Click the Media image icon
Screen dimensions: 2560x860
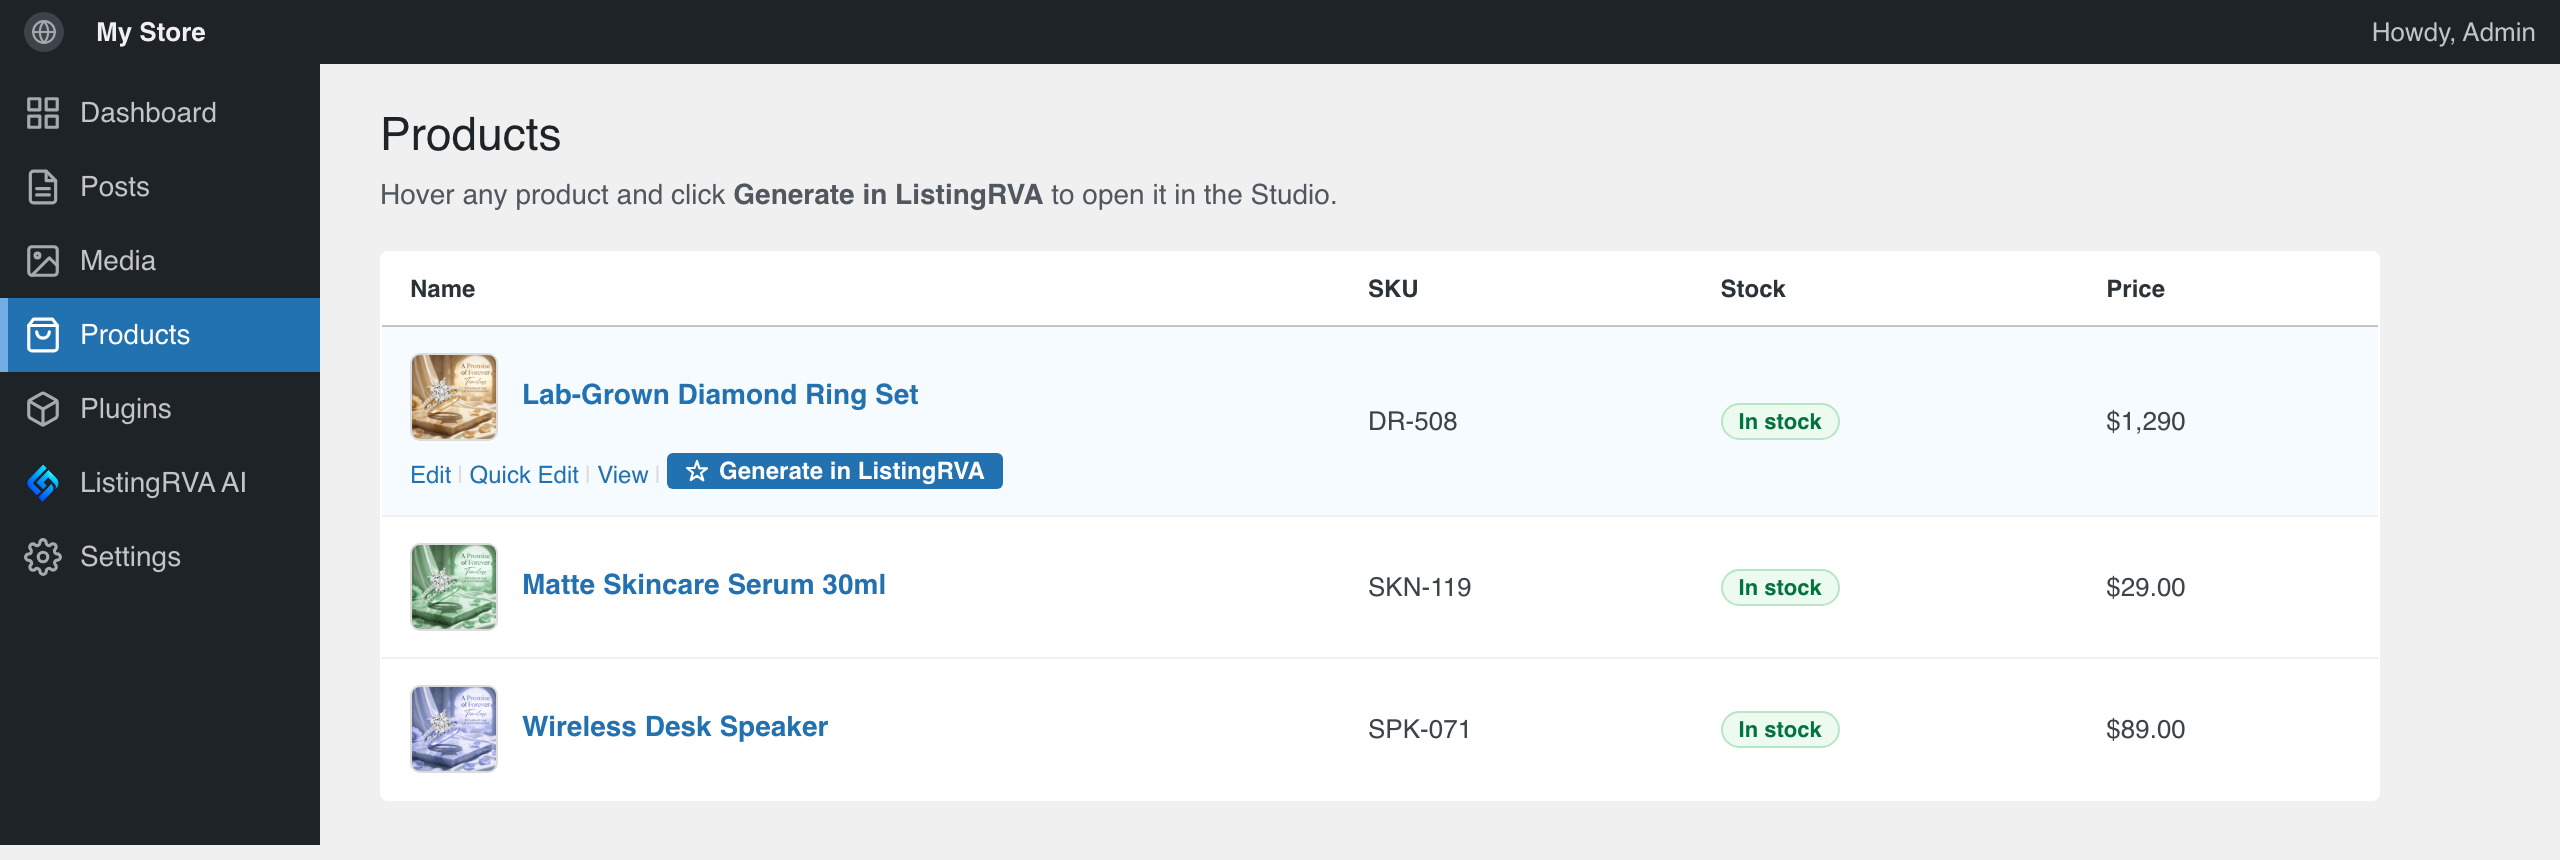pyautogui.click(x=43, y=261)
